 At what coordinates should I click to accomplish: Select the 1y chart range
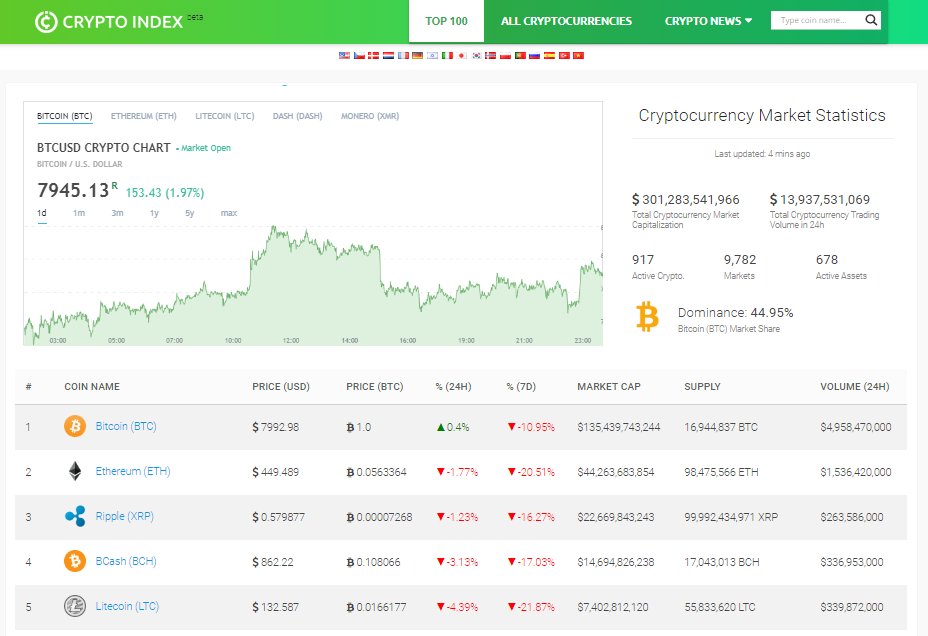pyautogui.click(x=154, y=213)
